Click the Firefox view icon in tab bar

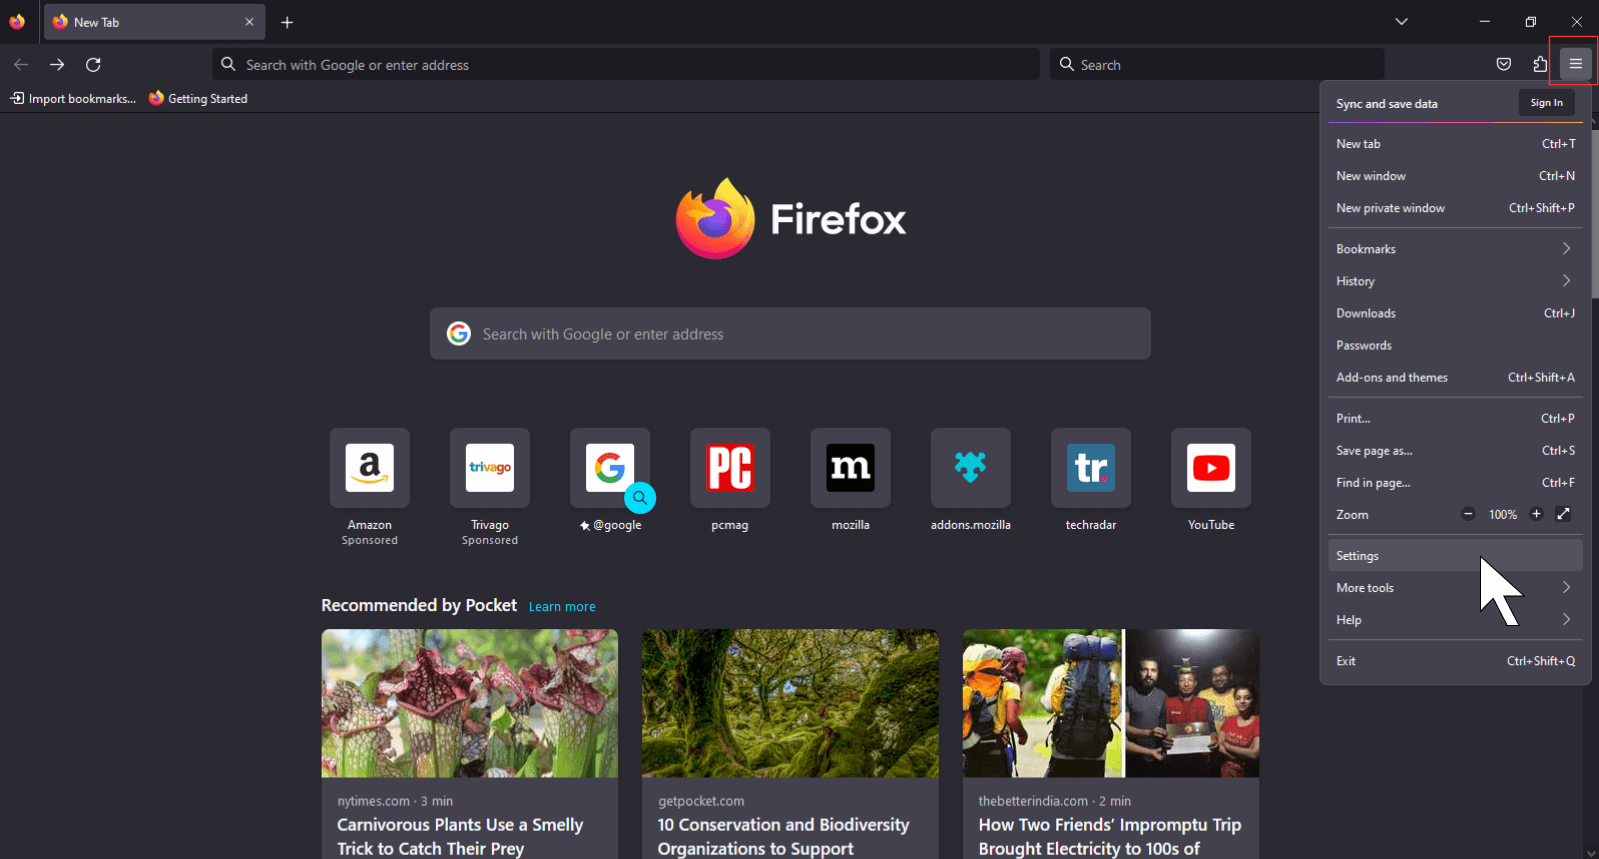pos(17,22)
